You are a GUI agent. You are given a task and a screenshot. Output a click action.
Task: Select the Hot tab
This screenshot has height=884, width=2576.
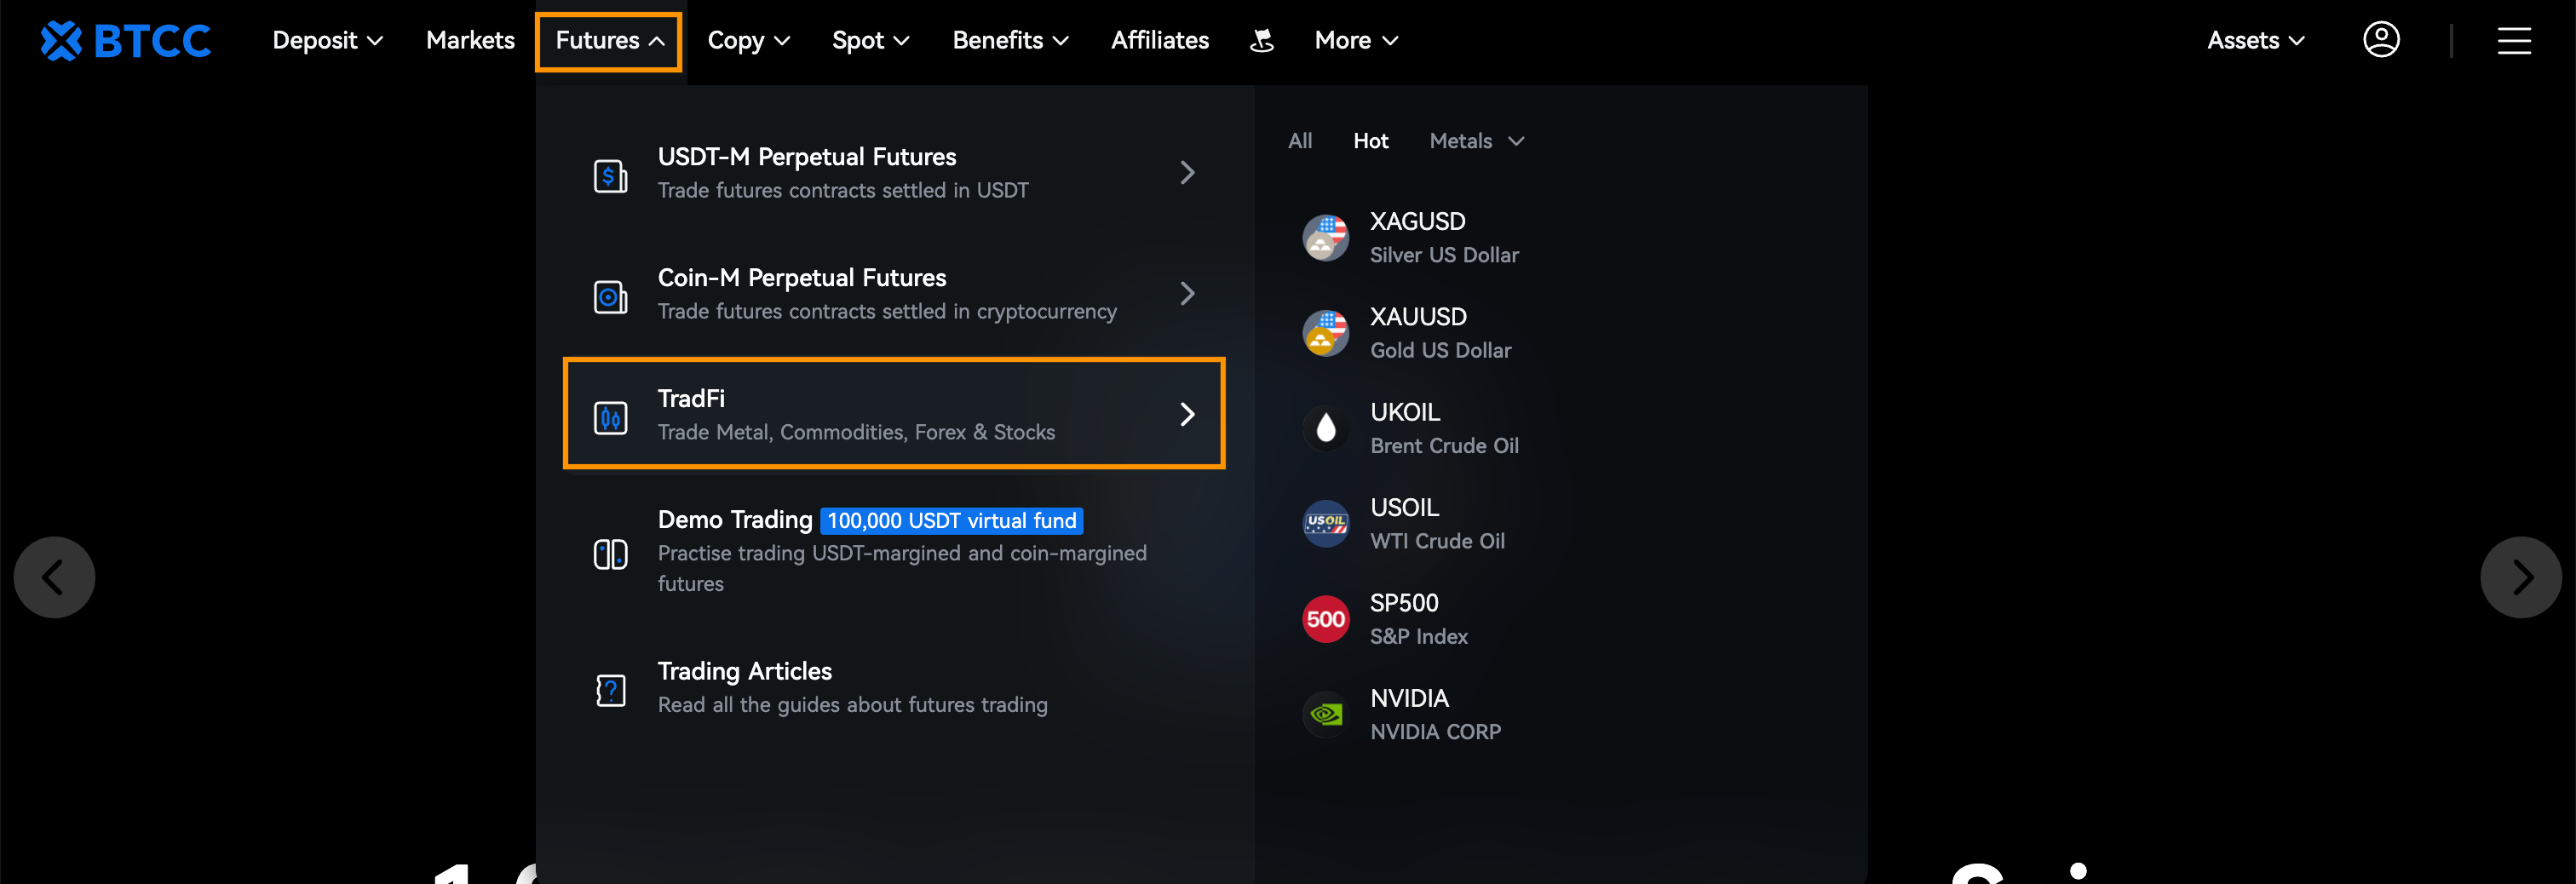(x=1370, y=141)
